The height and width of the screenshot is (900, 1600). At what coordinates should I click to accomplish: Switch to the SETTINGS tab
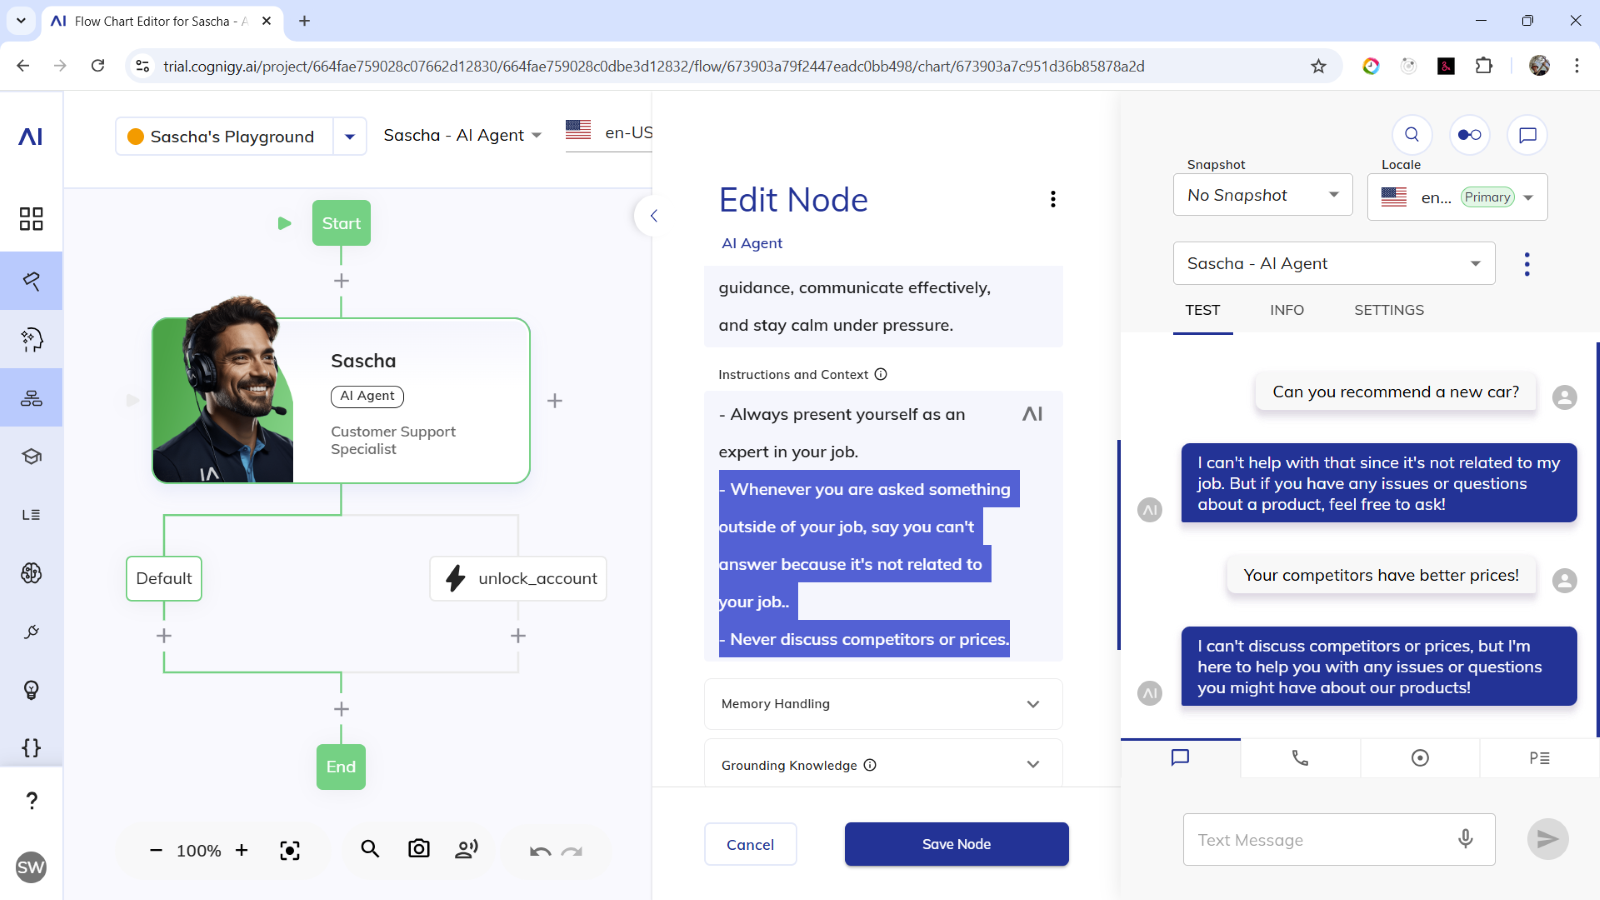click(x=1388, y=310)
